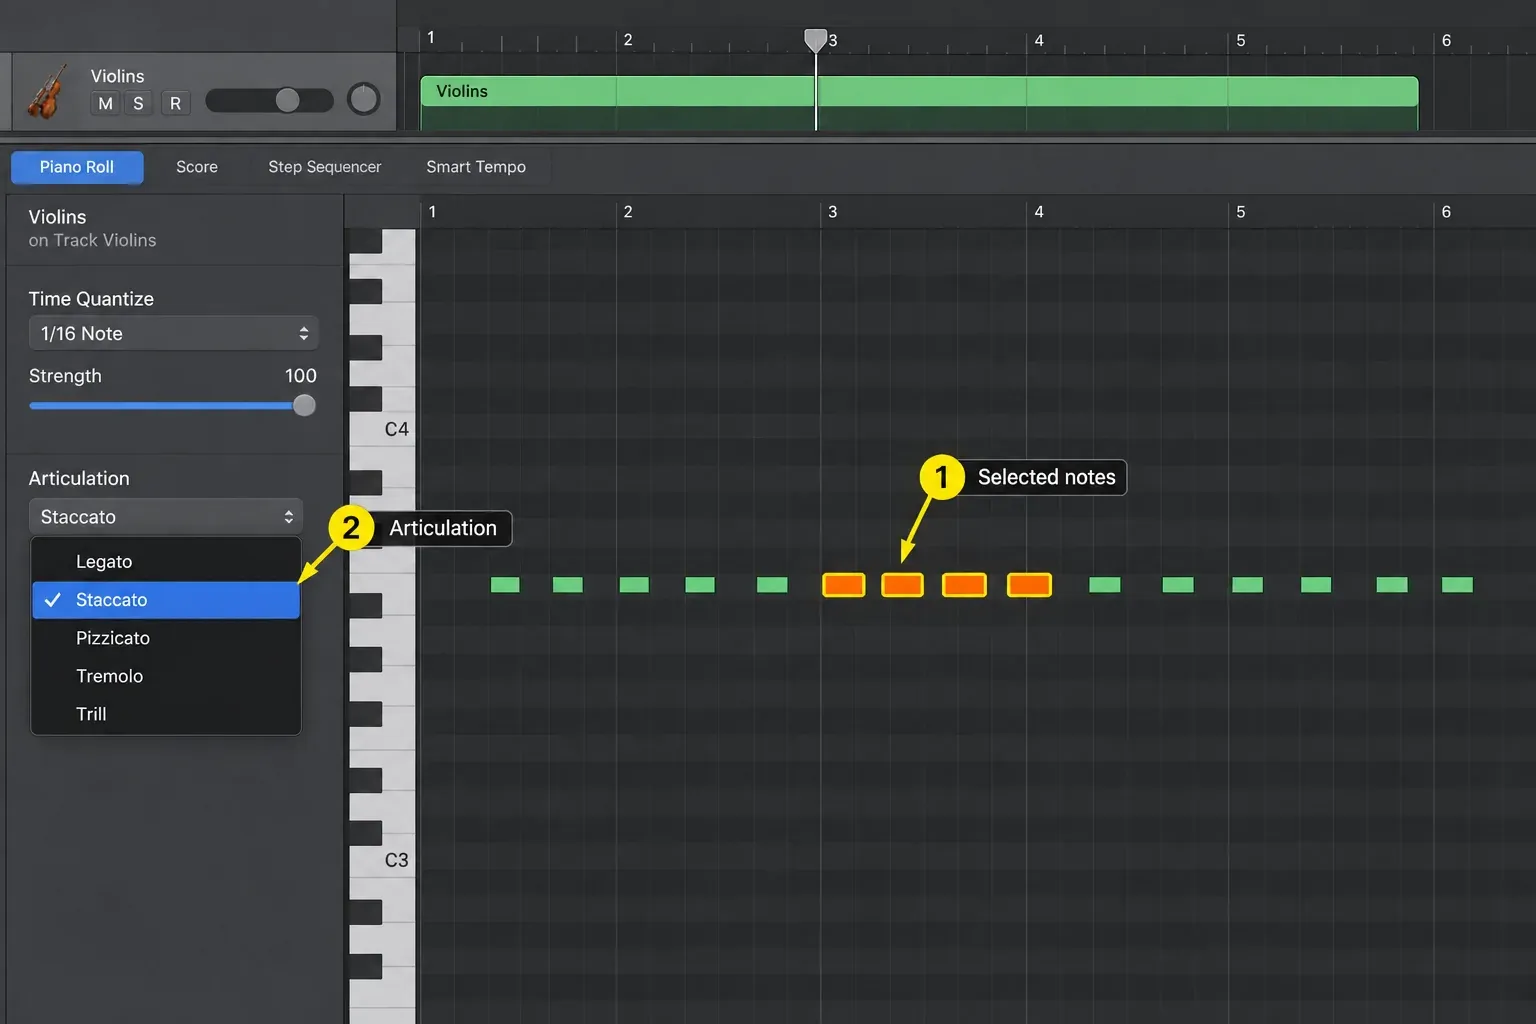Choose Trill from articulation menu
1536x1024 pixels.
coord(166,714)
